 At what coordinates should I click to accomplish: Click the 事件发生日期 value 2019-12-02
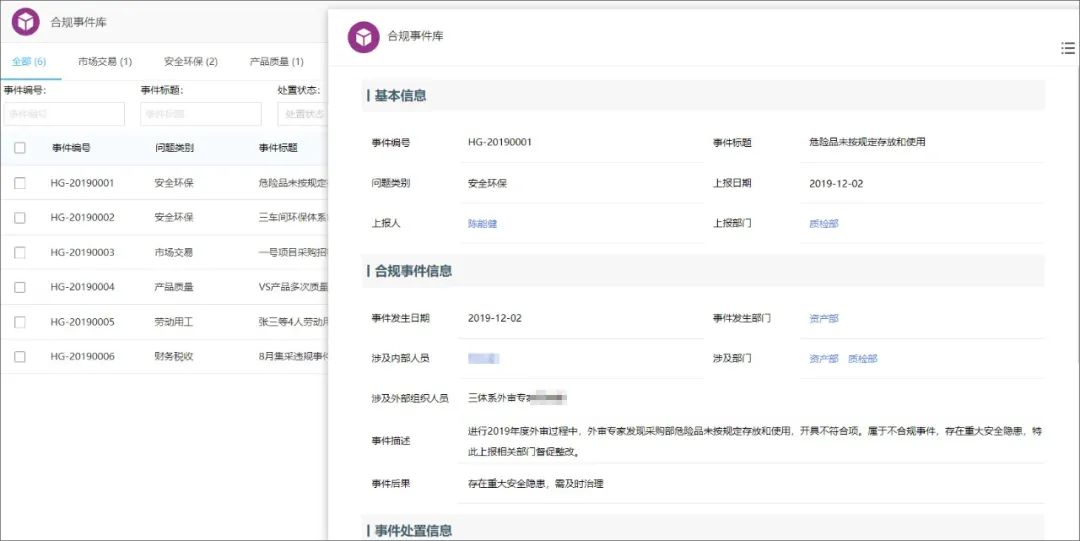pos(495,318)
